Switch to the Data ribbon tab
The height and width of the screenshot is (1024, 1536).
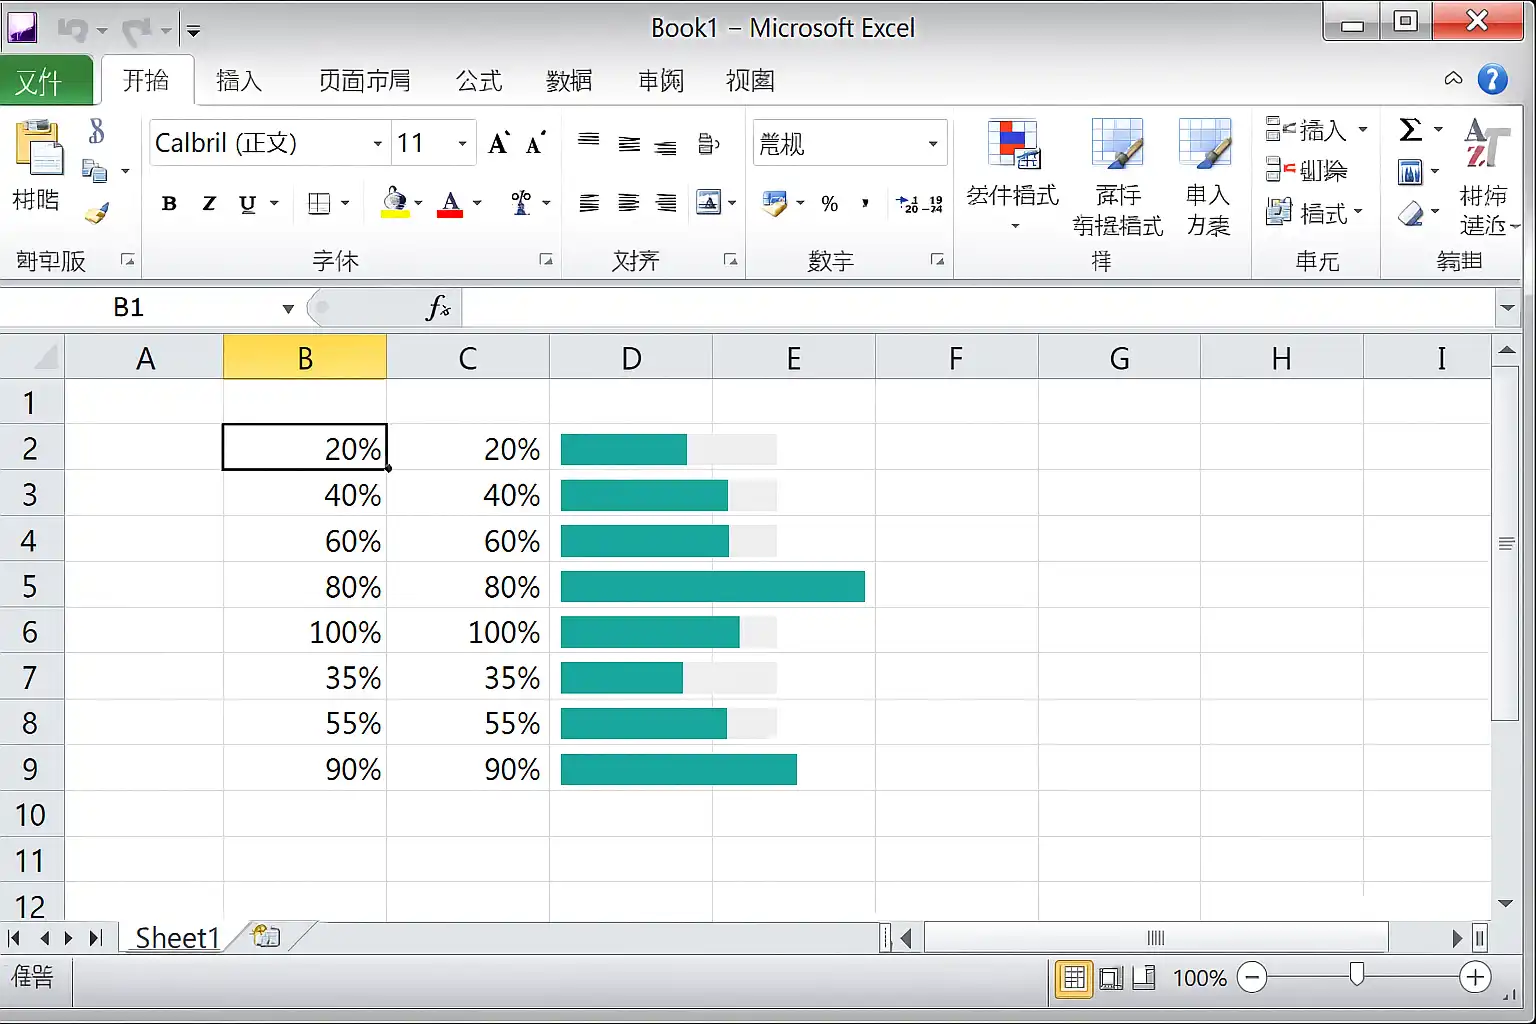pyautogui.click(x=569, y=81)
